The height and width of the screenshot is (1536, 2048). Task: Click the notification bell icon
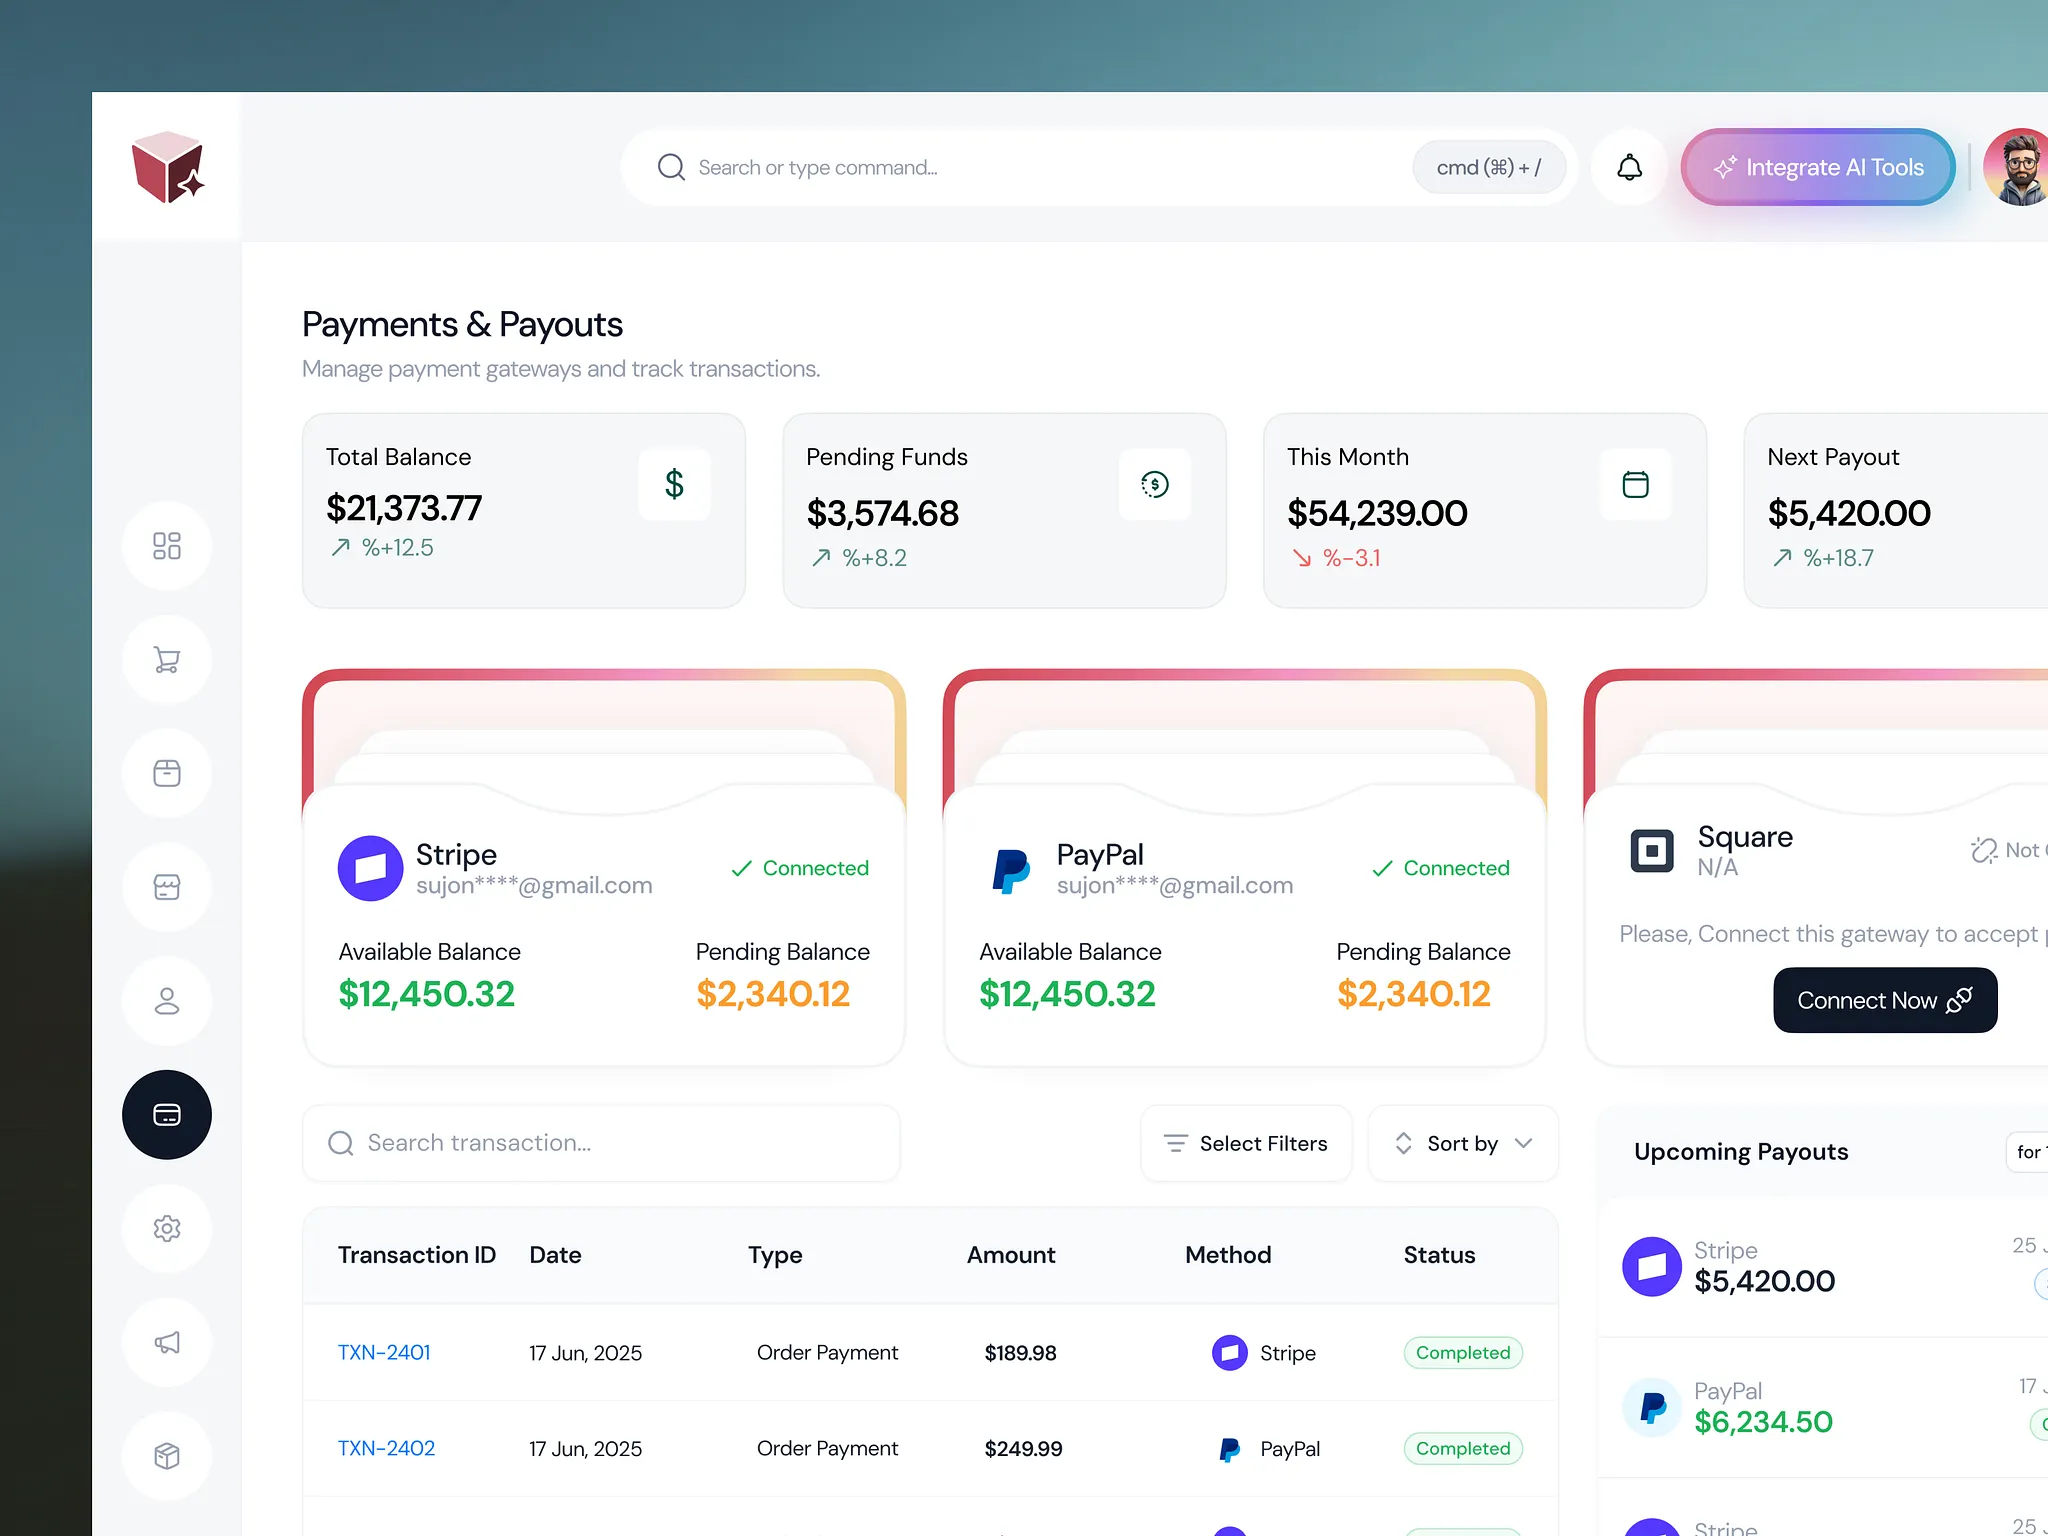[1629, 168]
